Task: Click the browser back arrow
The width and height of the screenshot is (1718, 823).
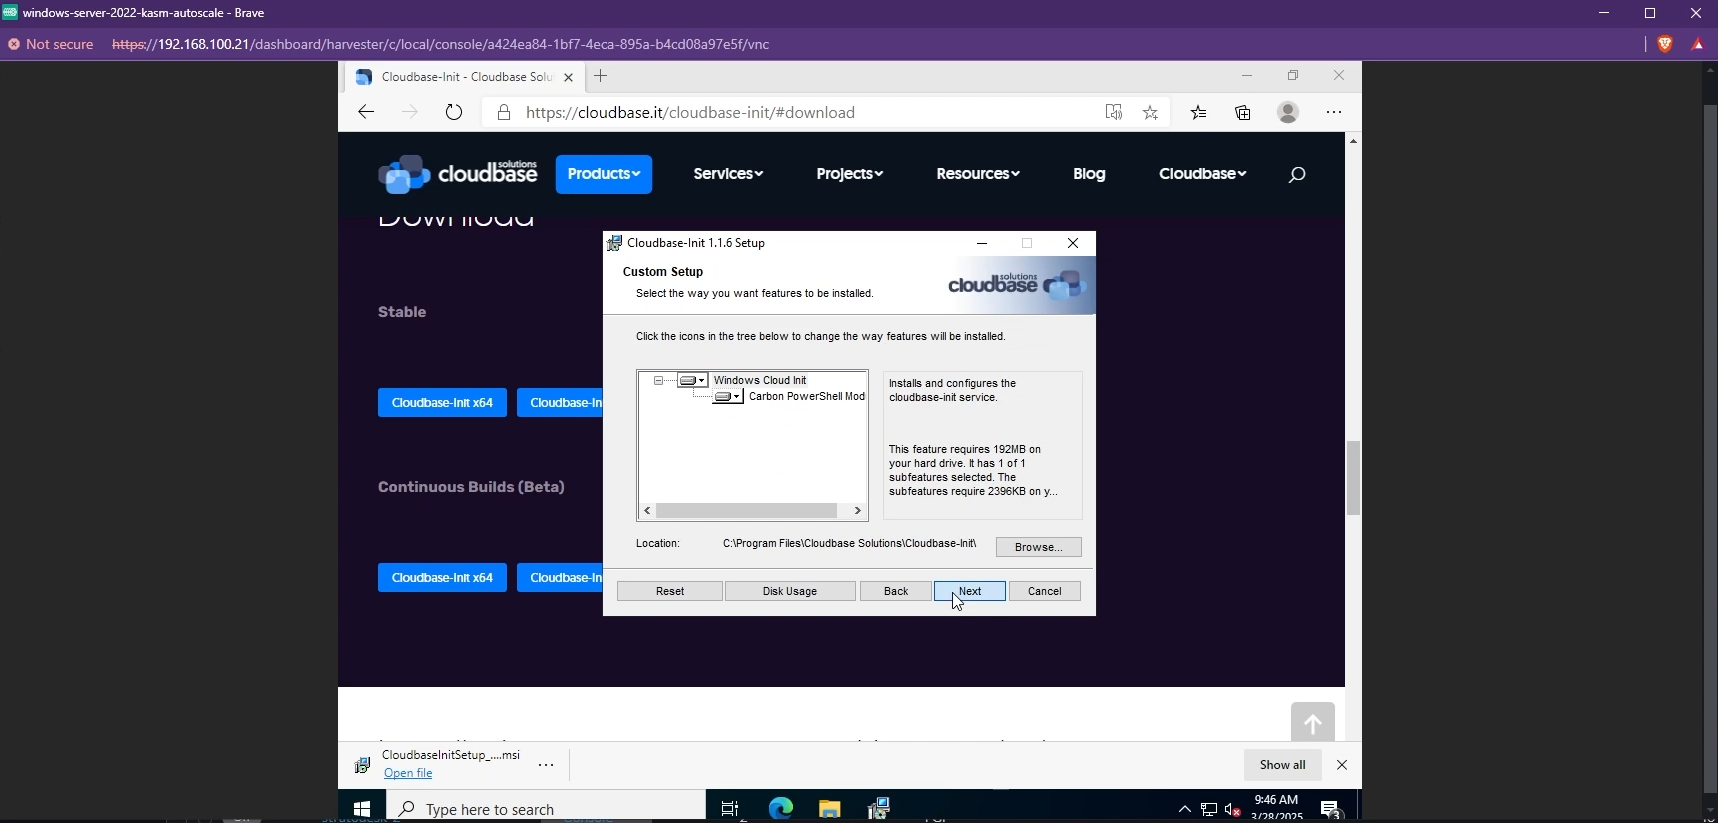Action: (x=366, y=112)
